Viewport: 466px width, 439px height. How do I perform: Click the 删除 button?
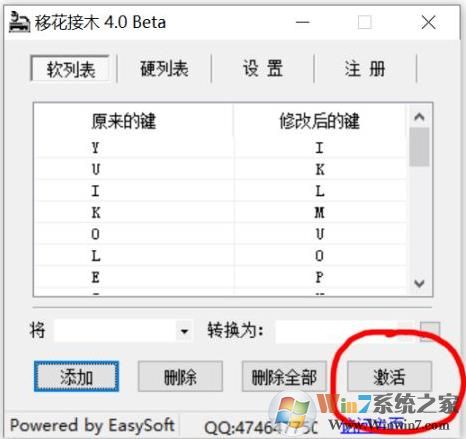tap(180, 376)
